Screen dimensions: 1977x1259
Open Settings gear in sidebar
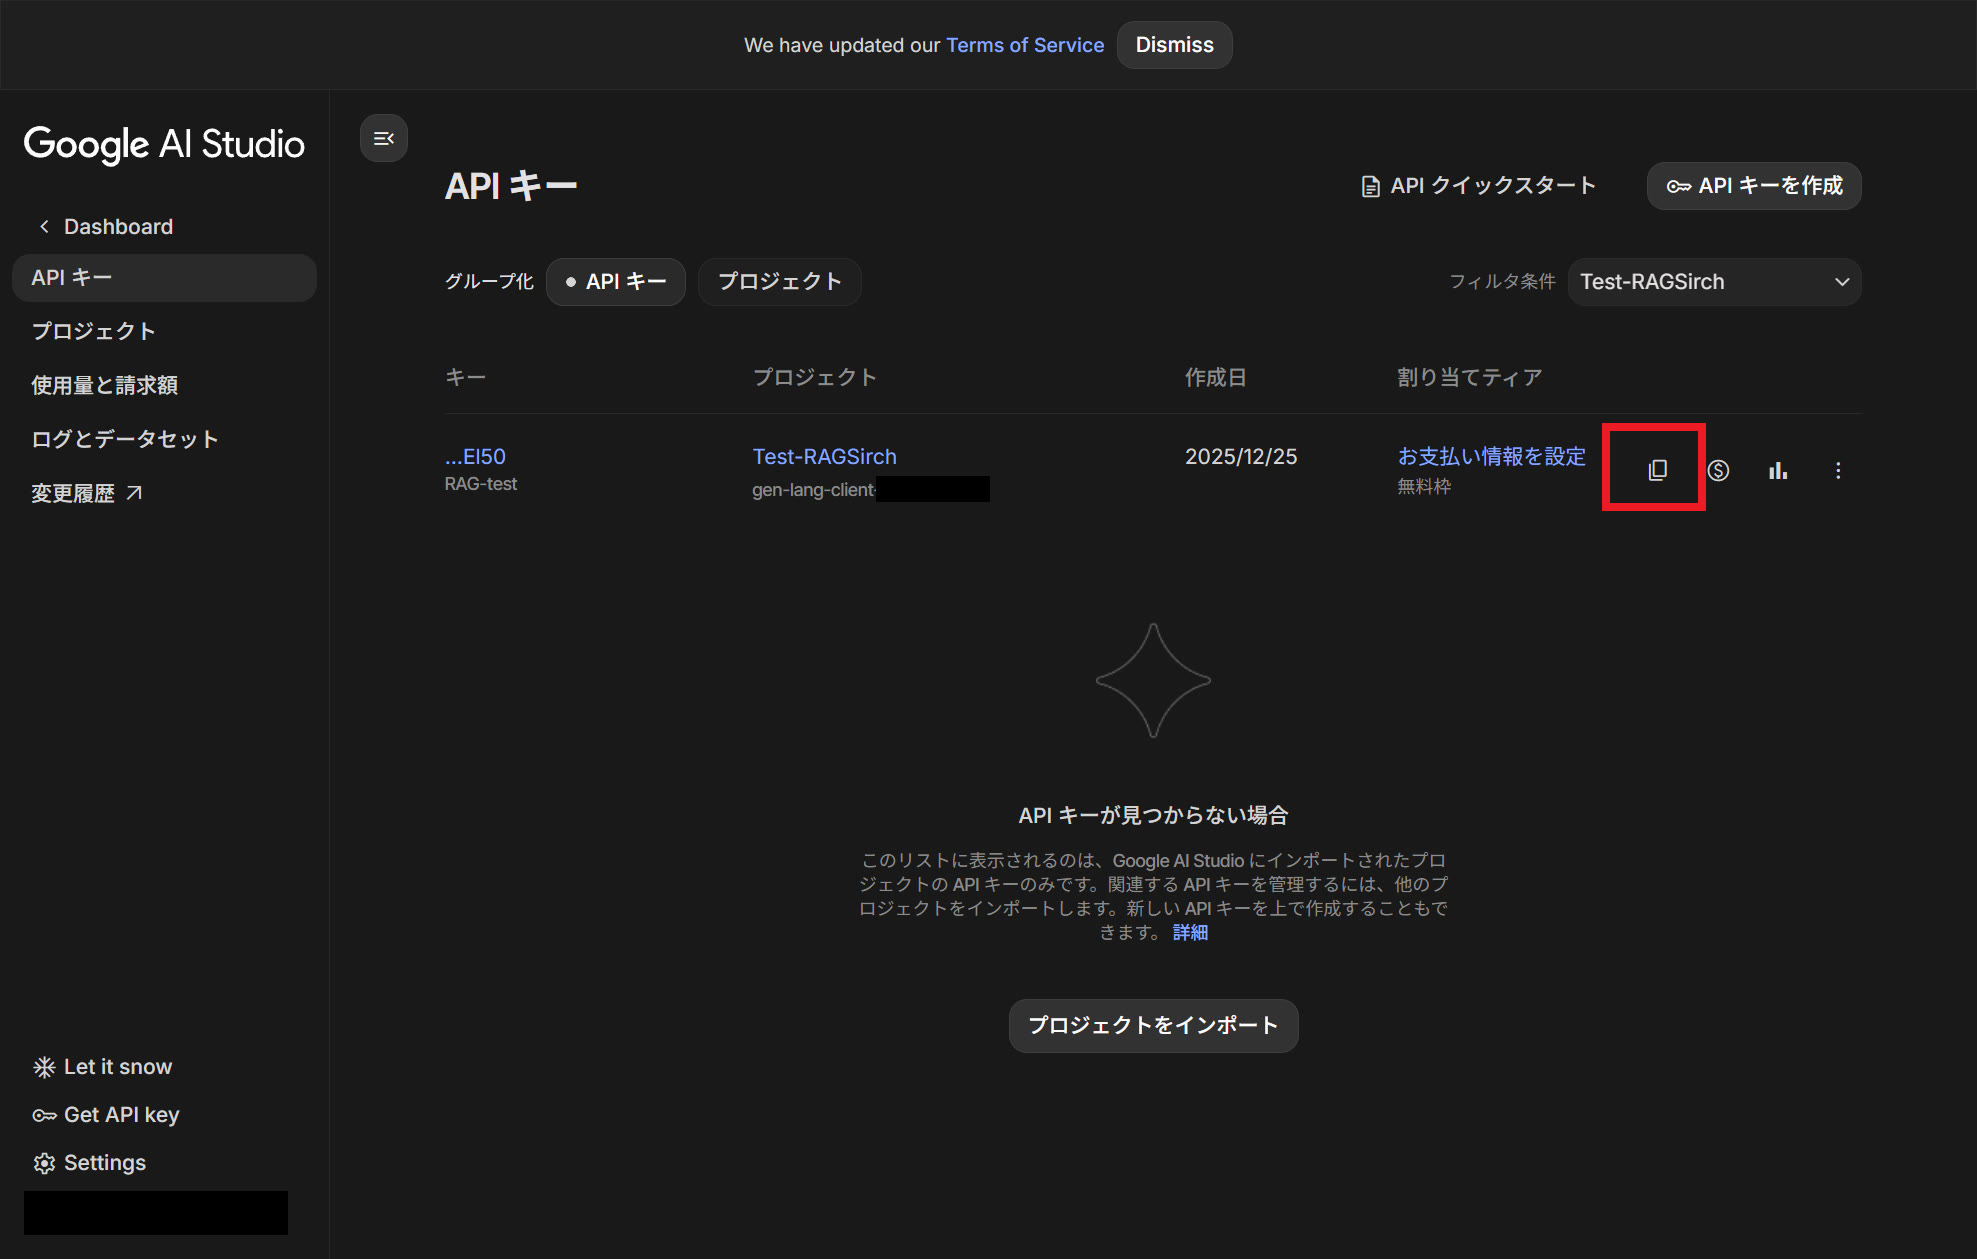pos(89,1163)
